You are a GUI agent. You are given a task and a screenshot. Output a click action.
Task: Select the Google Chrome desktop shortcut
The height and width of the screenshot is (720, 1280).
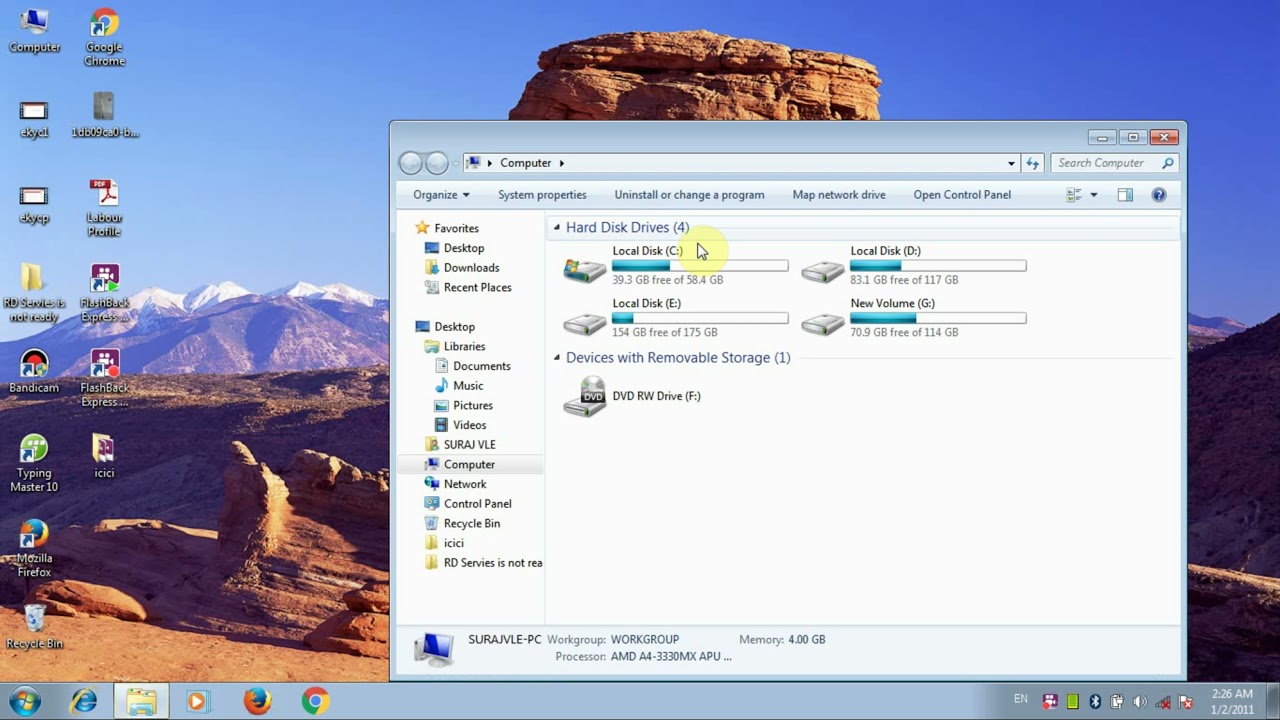click(x=104, y=38)
